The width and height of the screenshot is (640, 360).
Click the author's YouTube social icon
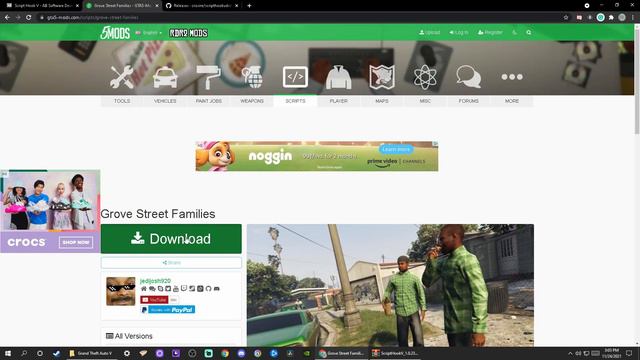[176, 289]
